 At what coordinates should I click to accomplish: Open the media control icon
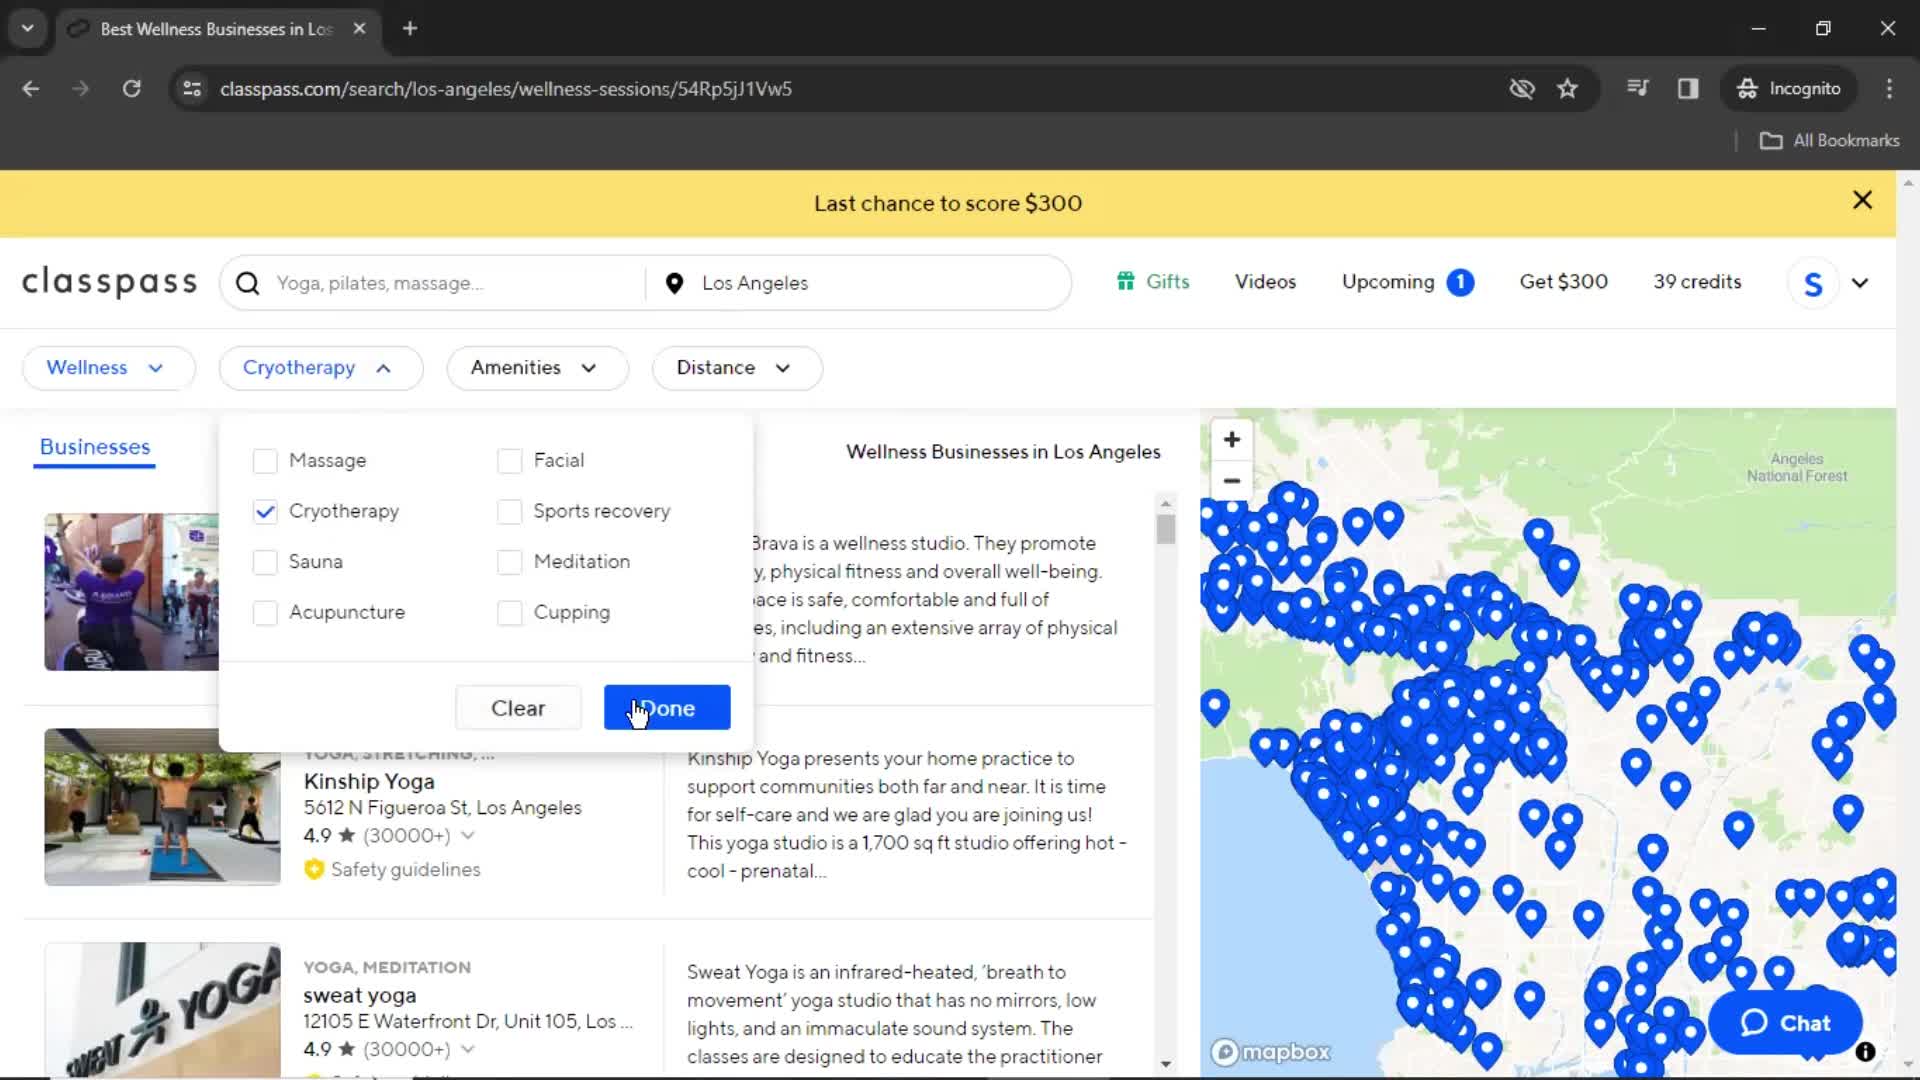coord(1637,89)
